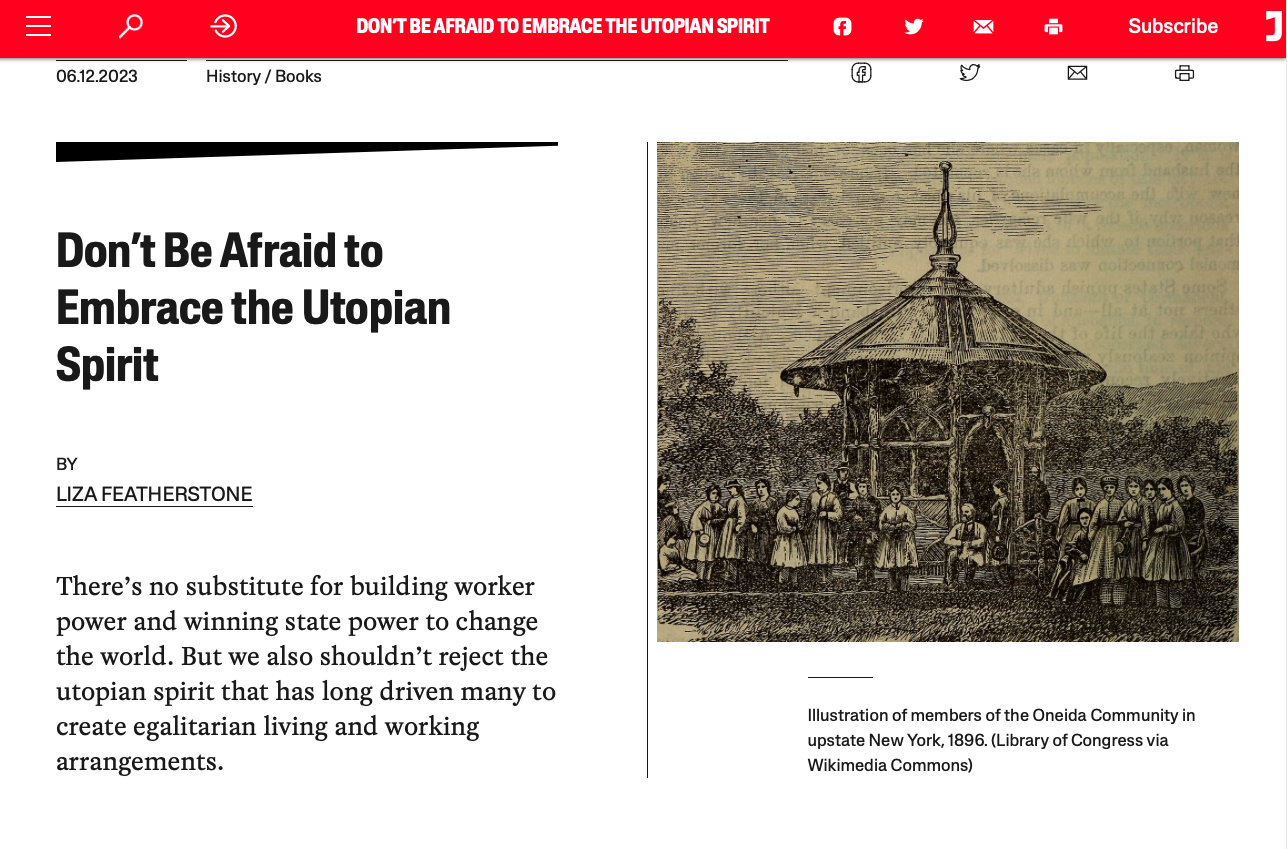Click the image caption about Oneida Community
Screen dimensions: 1287x849
pyautogui.click(x=1001, y=740)
